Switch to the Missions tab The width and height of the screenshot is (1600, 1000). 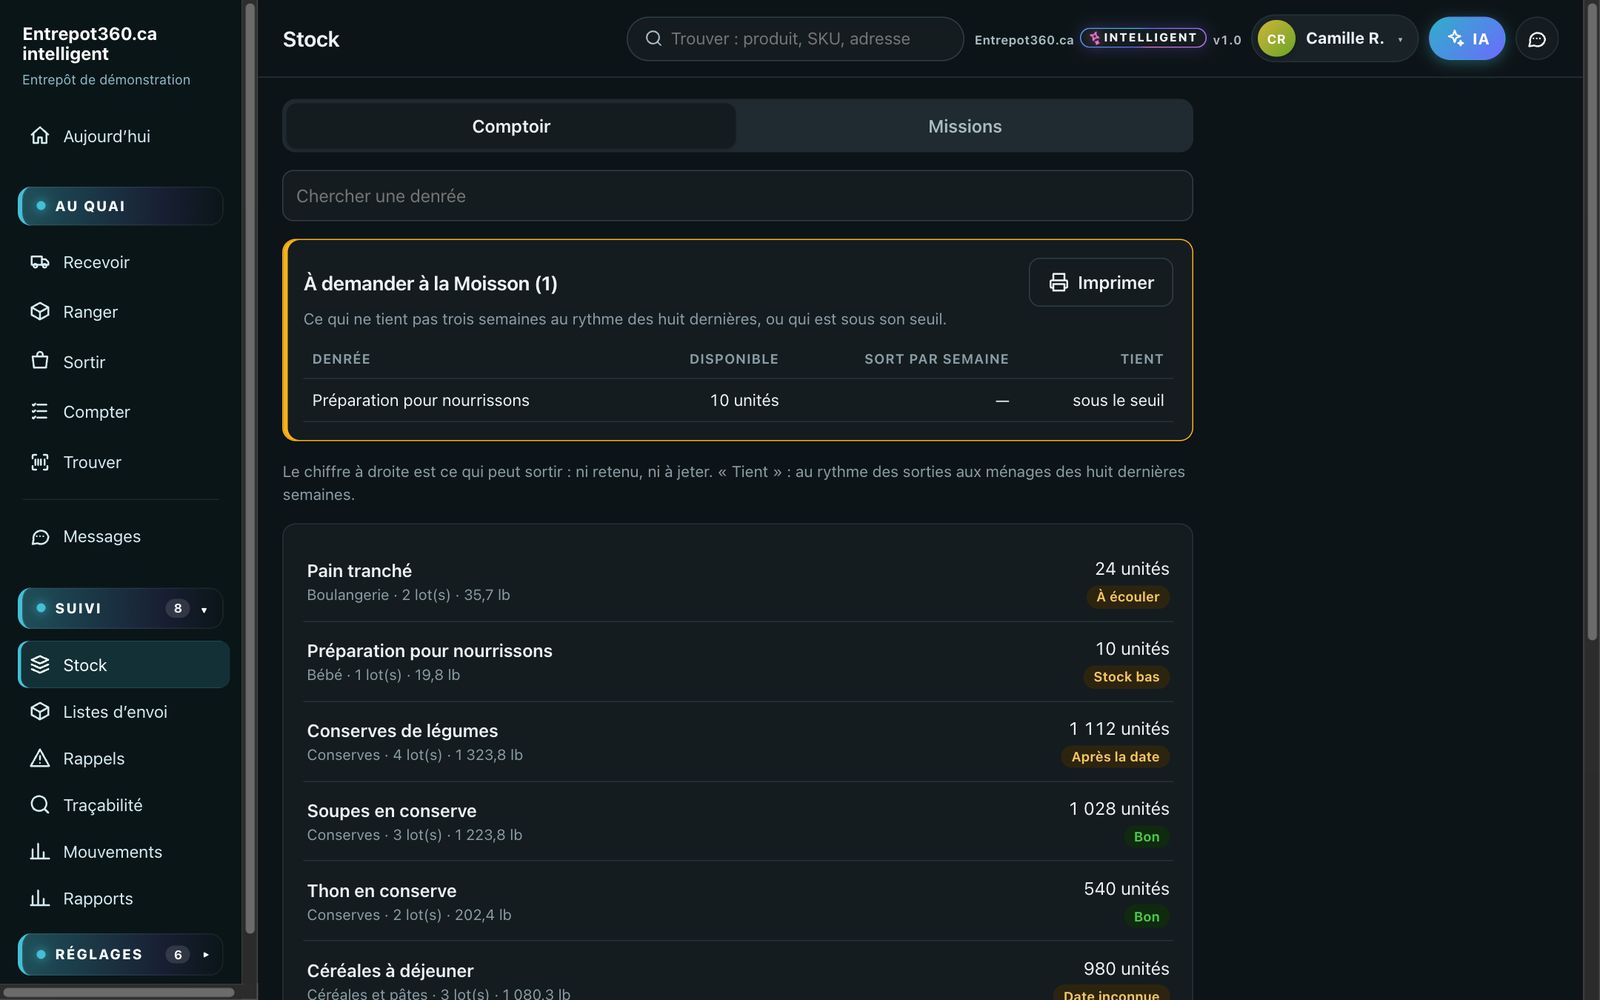(964, 126)
